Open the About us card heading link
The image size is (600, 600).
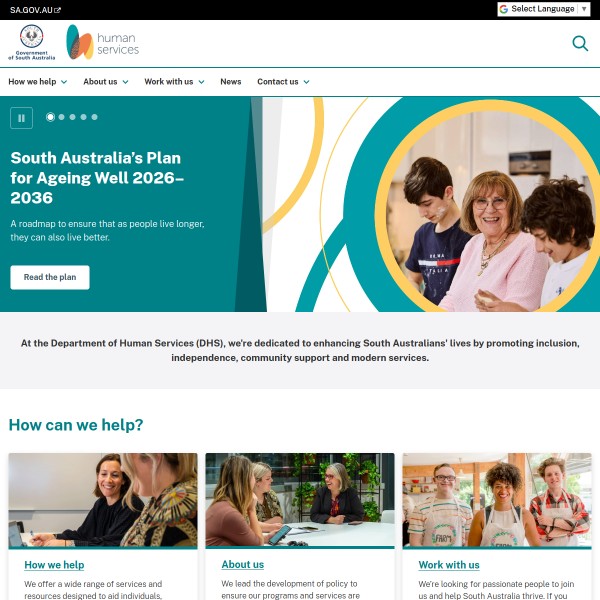click(x=243, y=565)
